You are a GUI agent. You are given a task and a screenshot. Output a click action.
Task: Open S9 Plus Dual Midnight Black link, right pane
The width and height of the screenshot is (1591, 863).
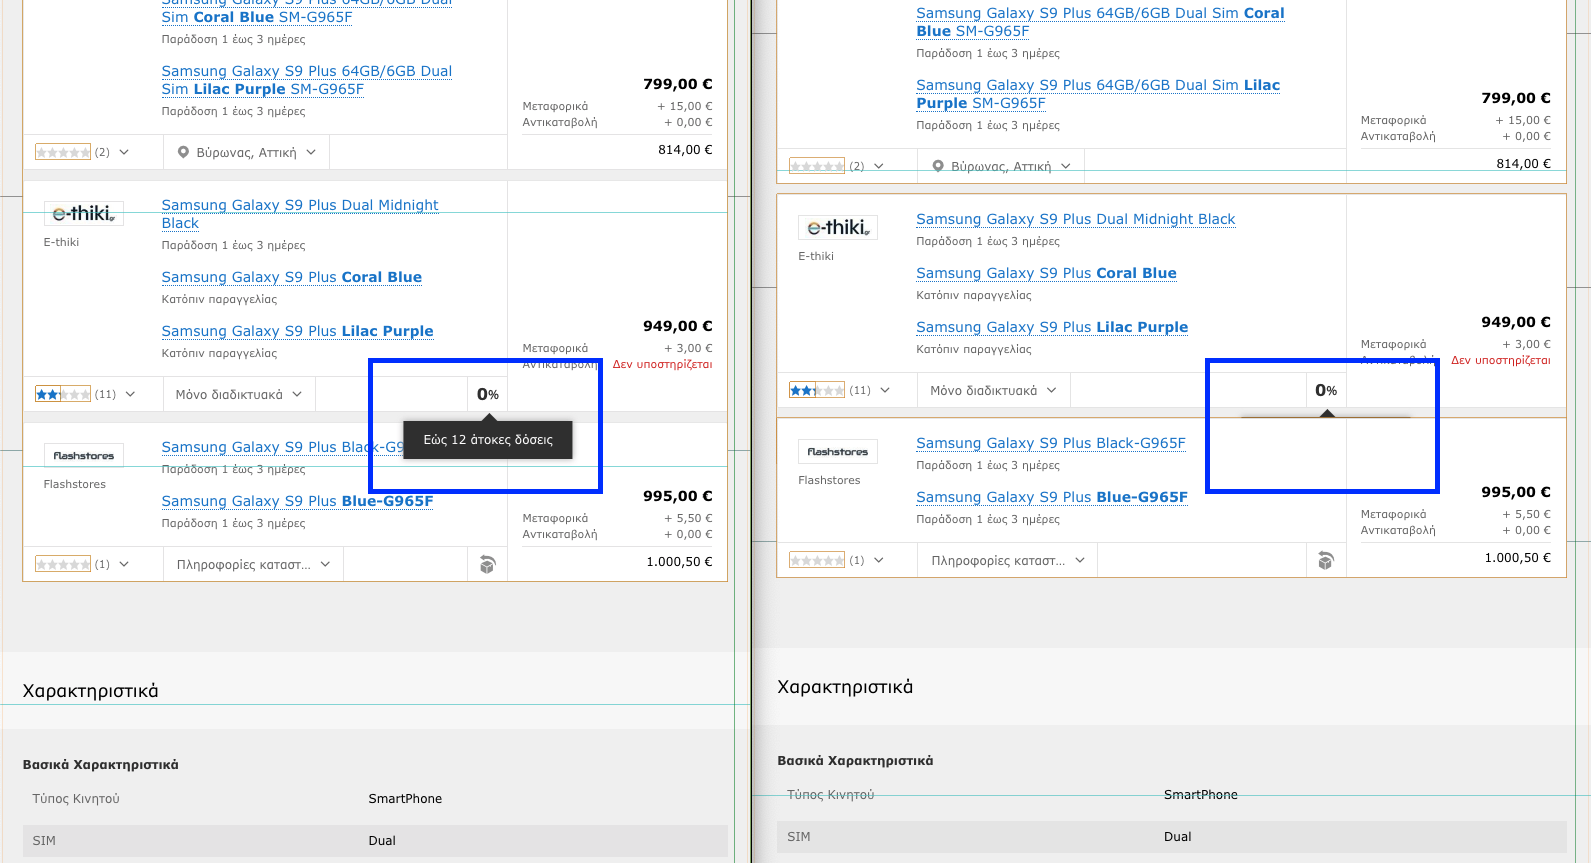pos(1076,219)
